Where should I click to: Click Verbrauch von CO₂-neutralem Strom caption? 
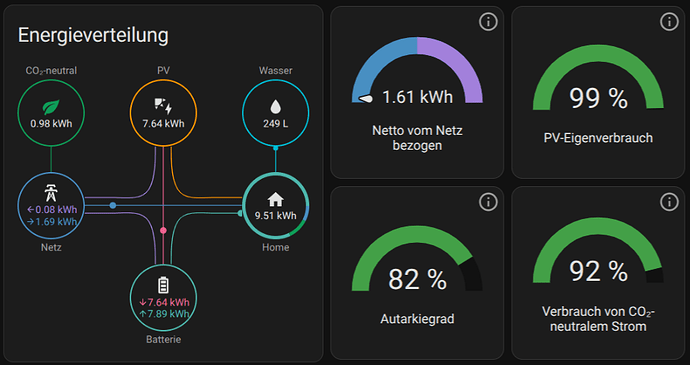[598, 319]
